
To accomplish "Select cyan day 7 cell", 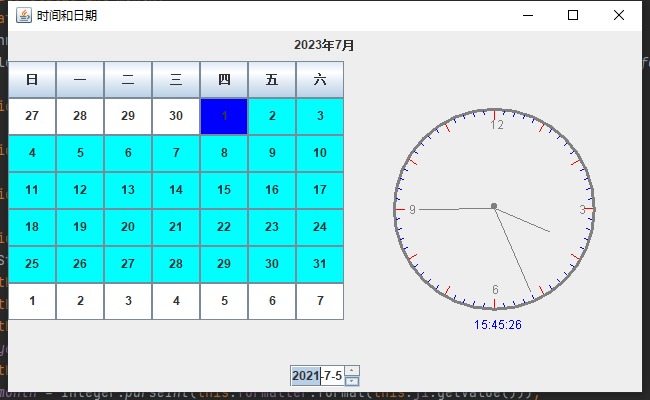I will point(176,153).
